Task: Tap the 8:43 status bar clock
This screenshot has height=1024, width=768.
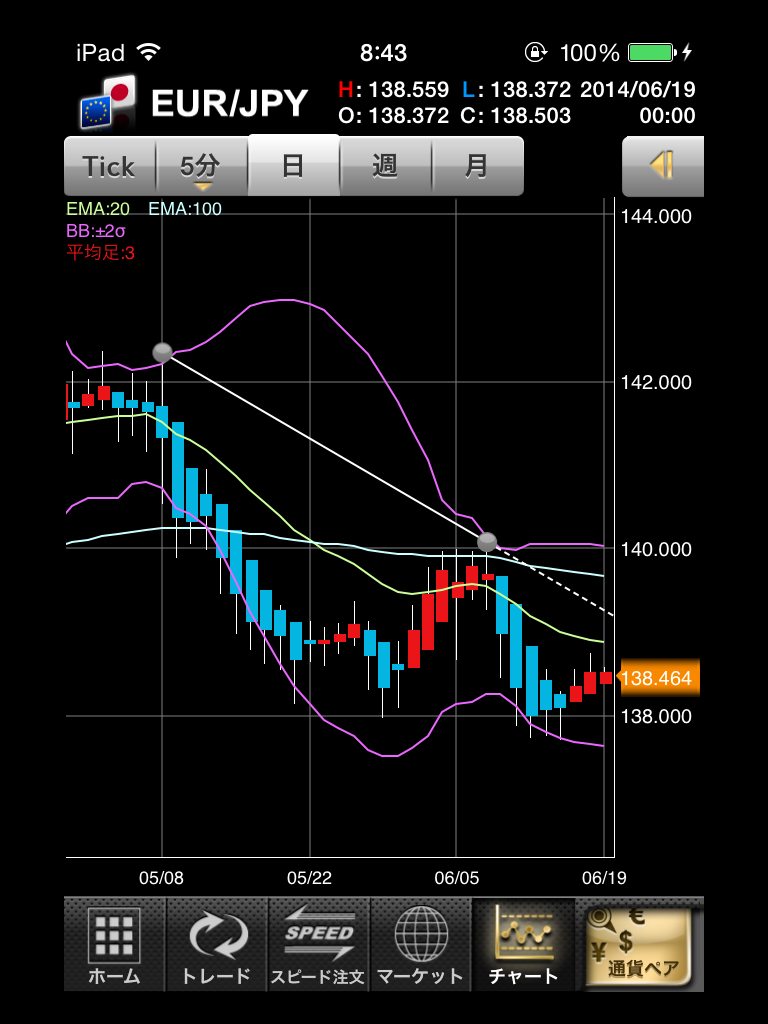Action: click(x=383, y=53)
